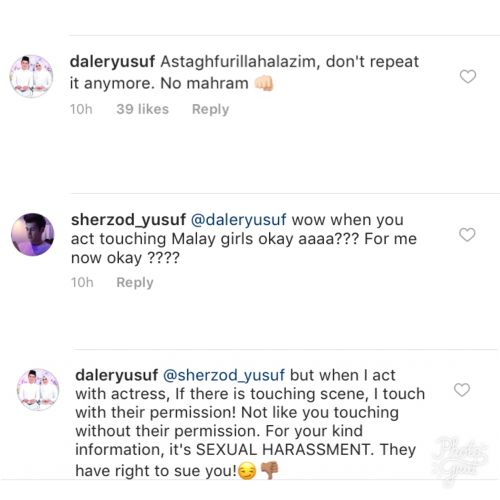This screenshot has height=500, width=500.
Task: Tap the 10h timestamp on sherzod_yusuf's comment
Action: tap(82, 283)
